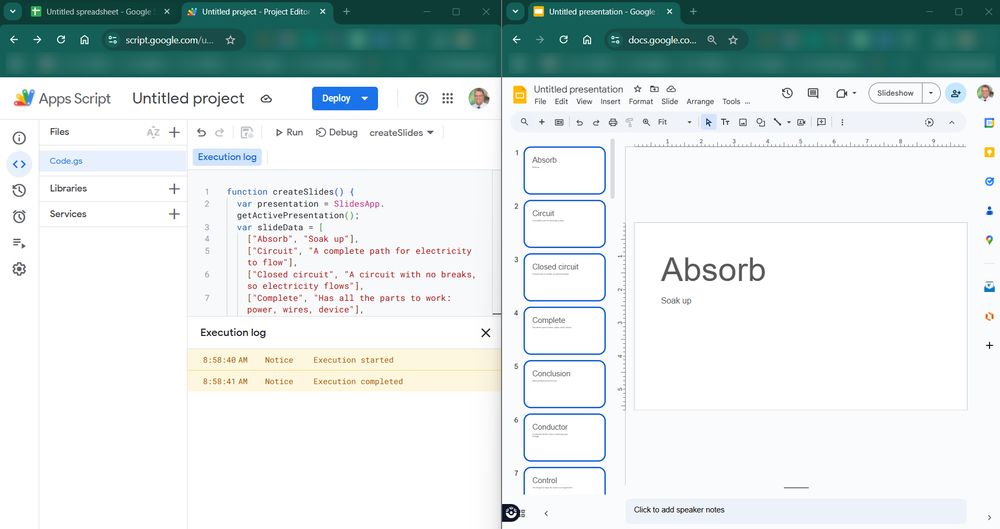Open Project Settings gear in Apps Script
1000x529 pixels.
(19, 269)
